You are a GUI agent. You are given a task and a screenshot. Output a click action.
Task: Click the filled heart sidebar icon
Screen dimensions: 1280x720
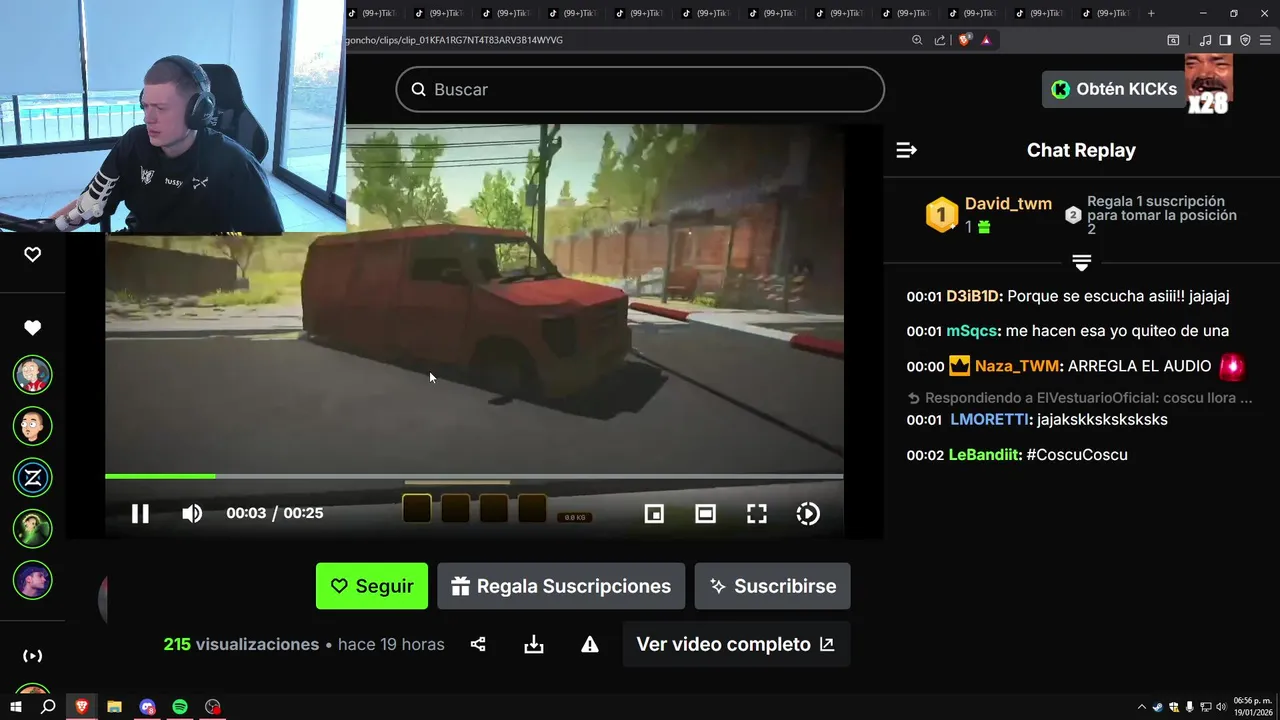click(x=32, y=328)
